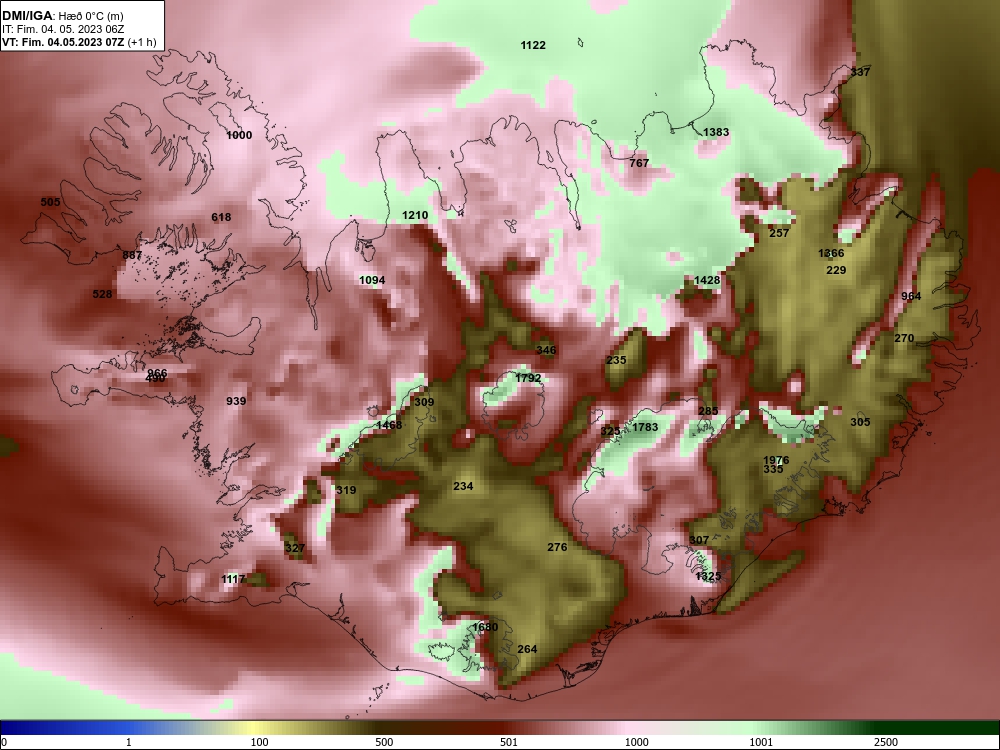Click the 229 height value on the map
Screen dimensions: 1000x750
tap(836, 270)
